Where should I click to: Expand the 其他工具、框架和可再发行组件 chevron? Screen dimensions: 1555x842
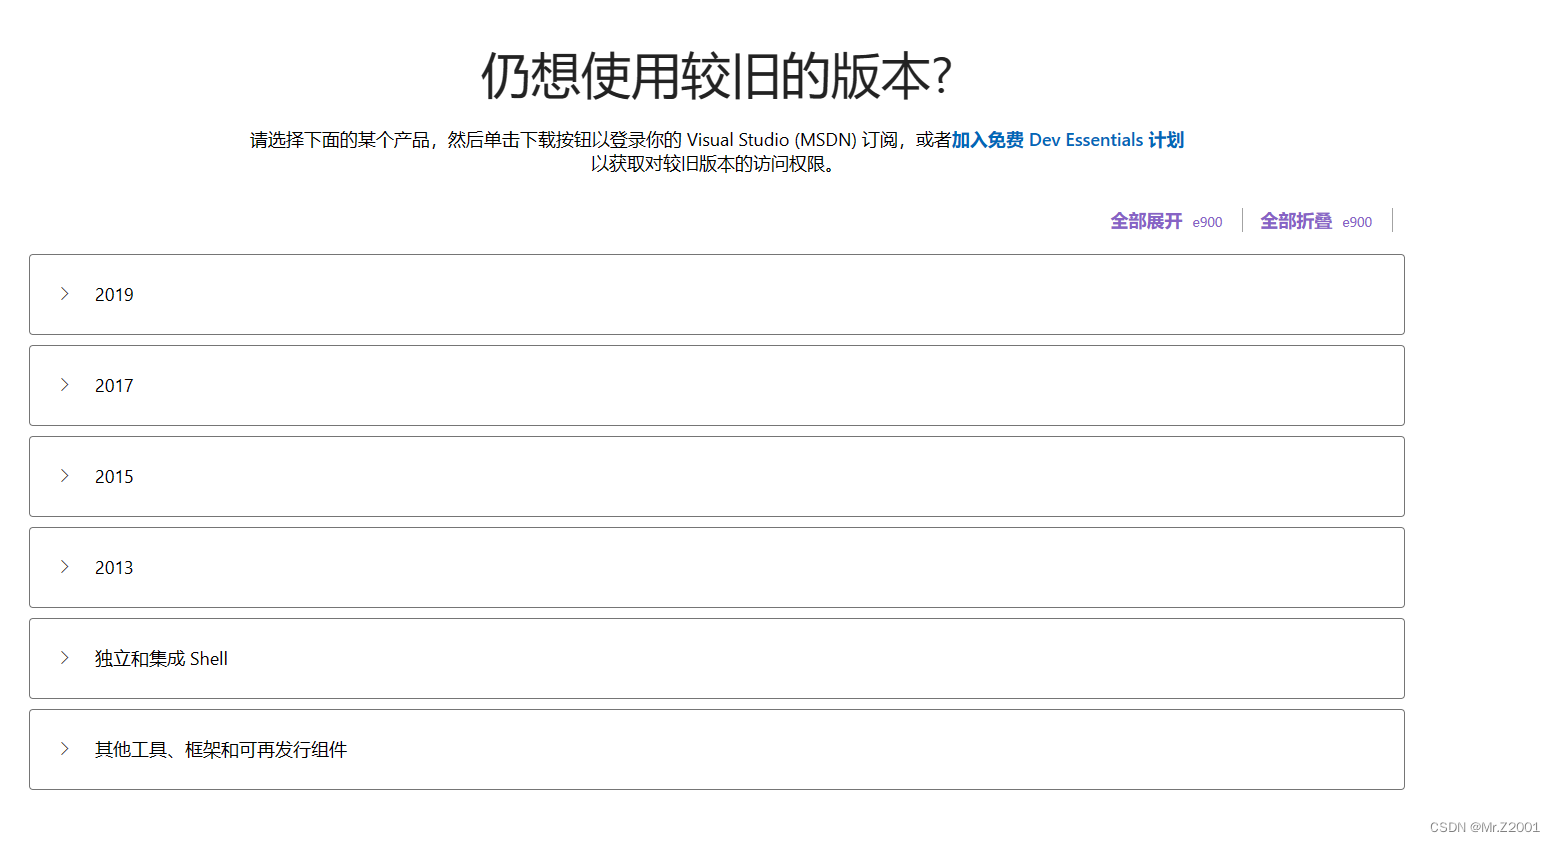click(x=65, y=749)
